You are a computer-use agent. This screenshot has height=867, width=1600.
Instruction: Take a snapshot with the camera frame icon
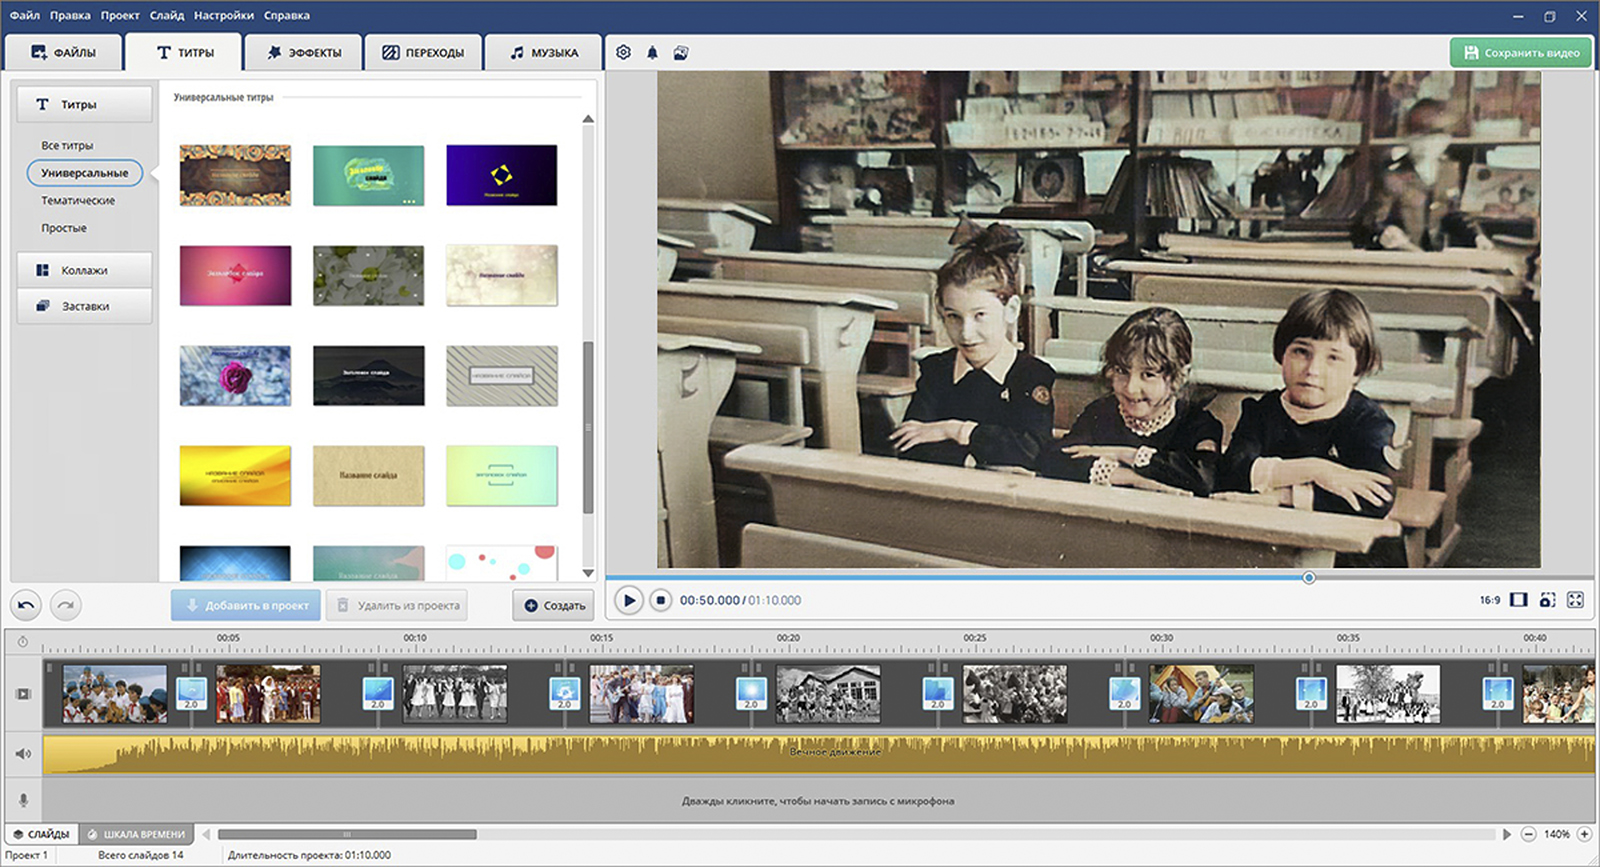(x=1547, y=600)
